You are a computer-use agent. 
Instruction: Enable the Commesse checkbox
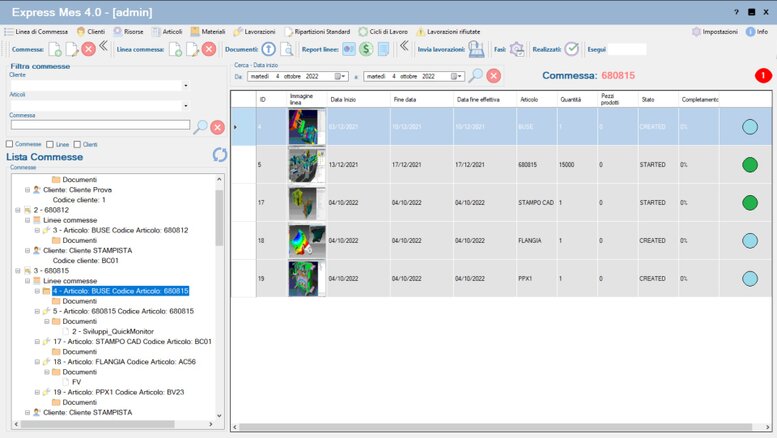pos(10,145)
